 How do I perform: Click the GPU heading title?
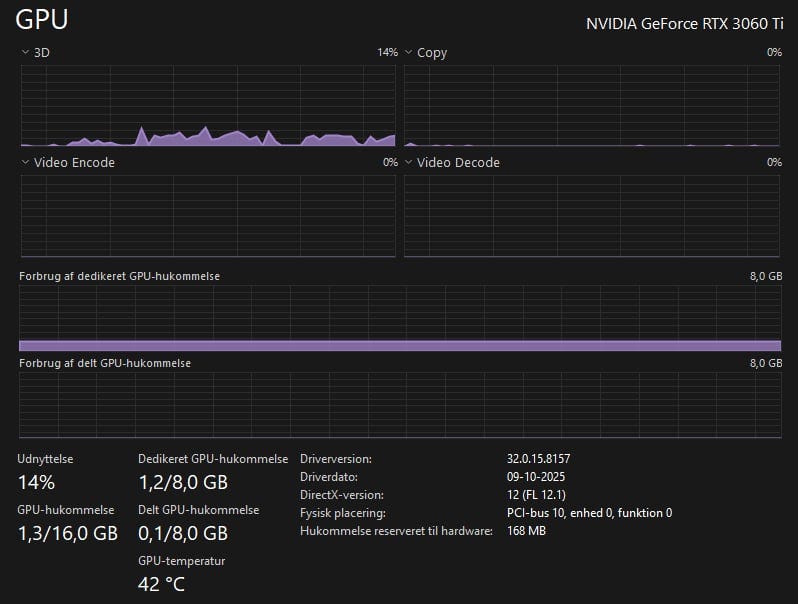coord(42,19)
